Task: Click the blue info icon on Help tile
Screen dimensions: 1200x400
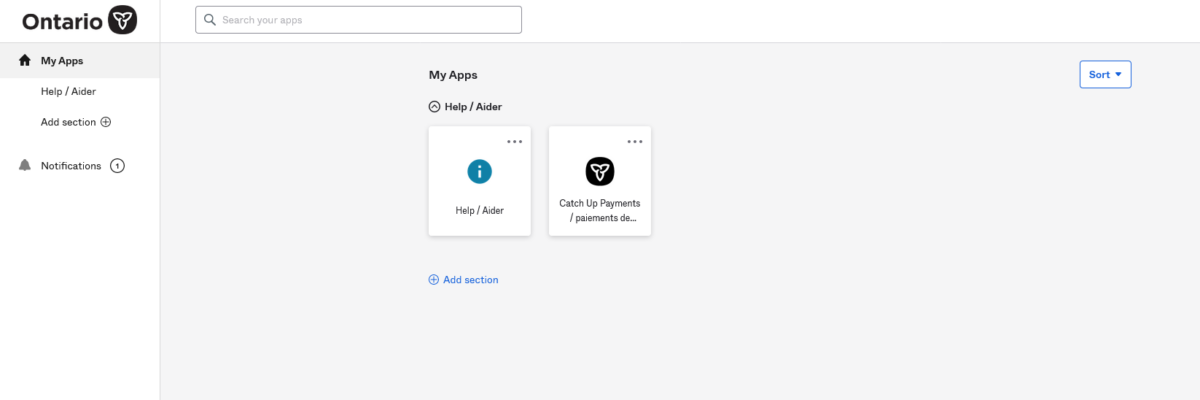Action: pyautogui.click(x=480, y=171)
